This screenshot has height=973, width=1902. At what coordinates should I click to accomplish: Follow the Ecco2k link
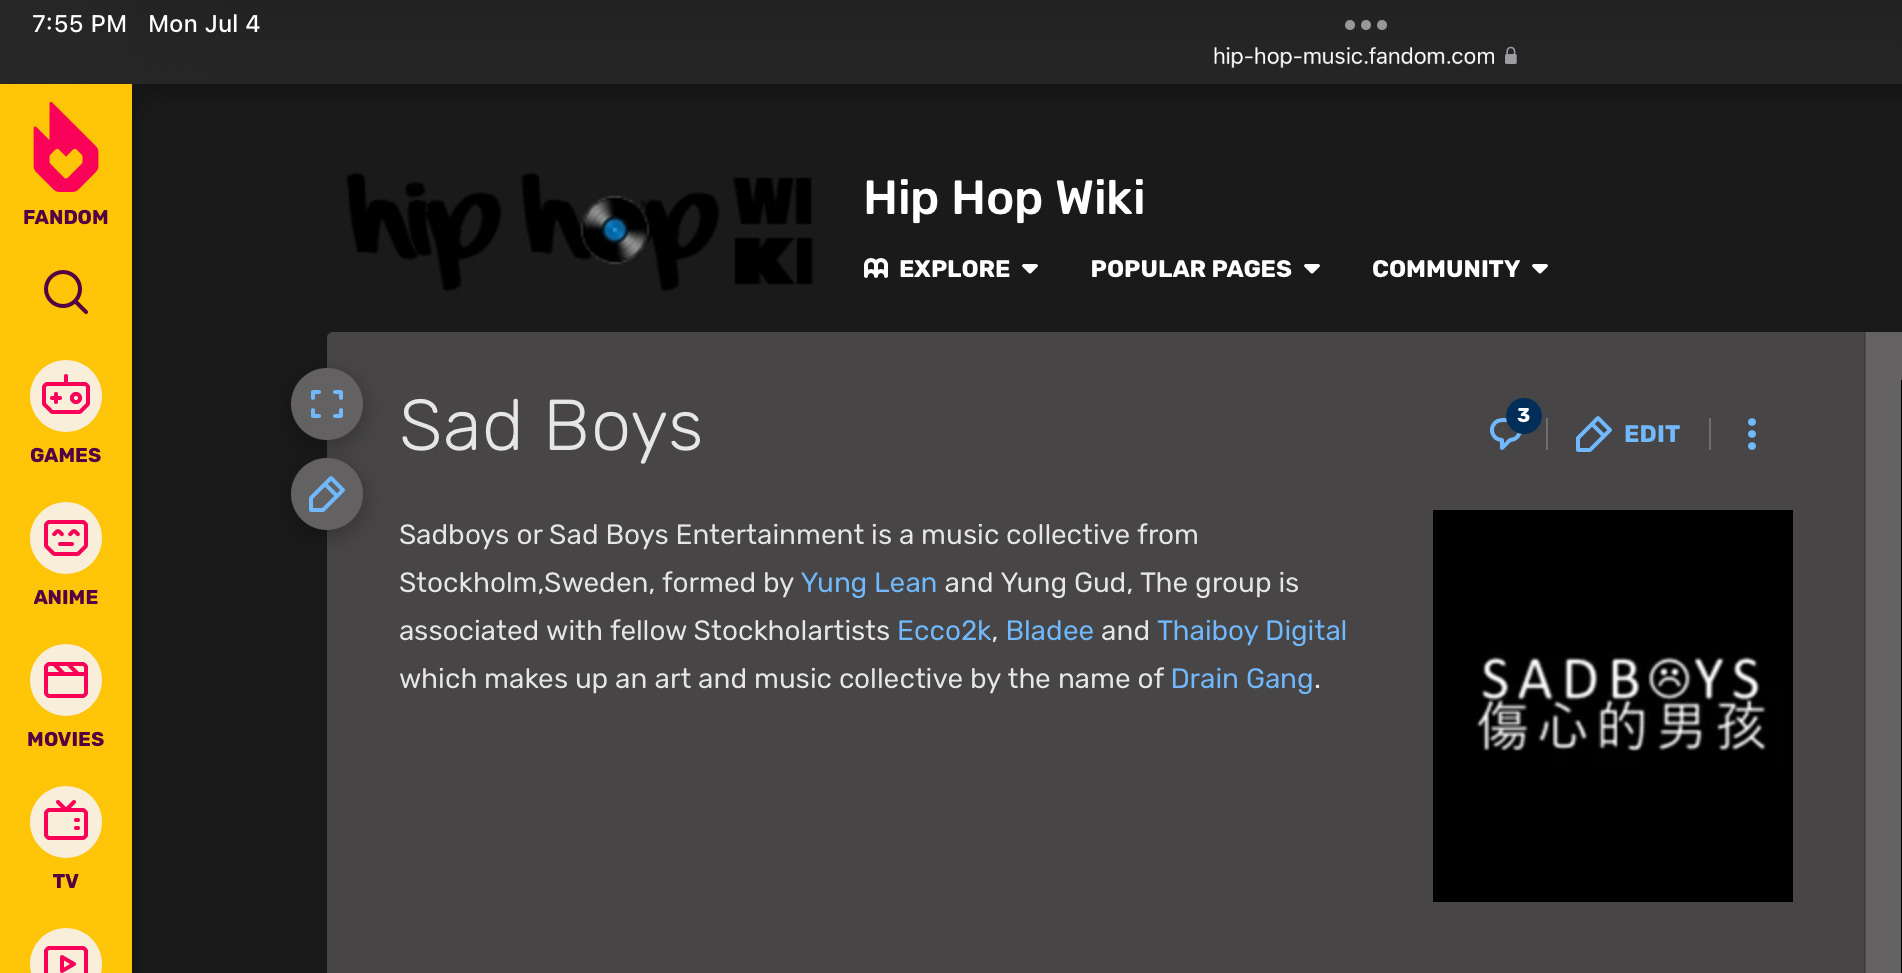tap(943, 631)
